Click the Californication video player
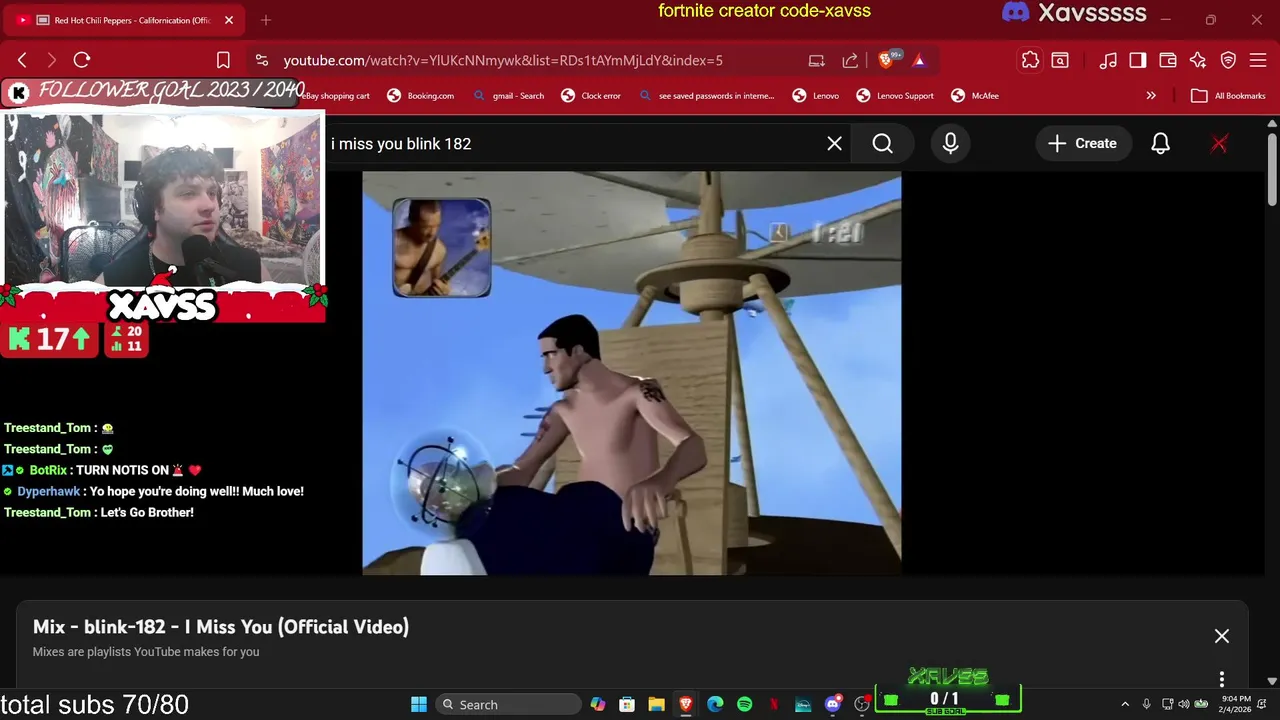The width and height of the screenshot is (1280, 720). 631,373
